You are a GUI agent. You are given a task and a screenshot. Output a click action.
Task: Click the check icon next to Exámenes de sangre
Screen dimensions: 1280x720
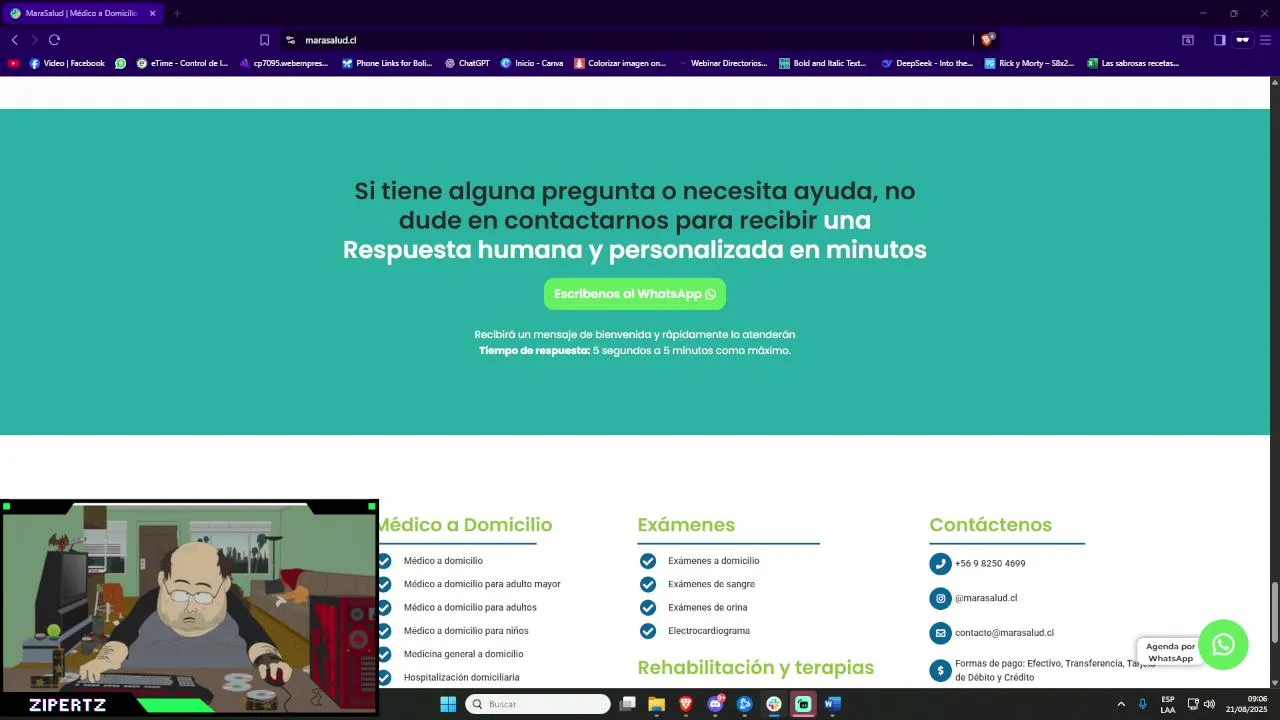(648, 584)
